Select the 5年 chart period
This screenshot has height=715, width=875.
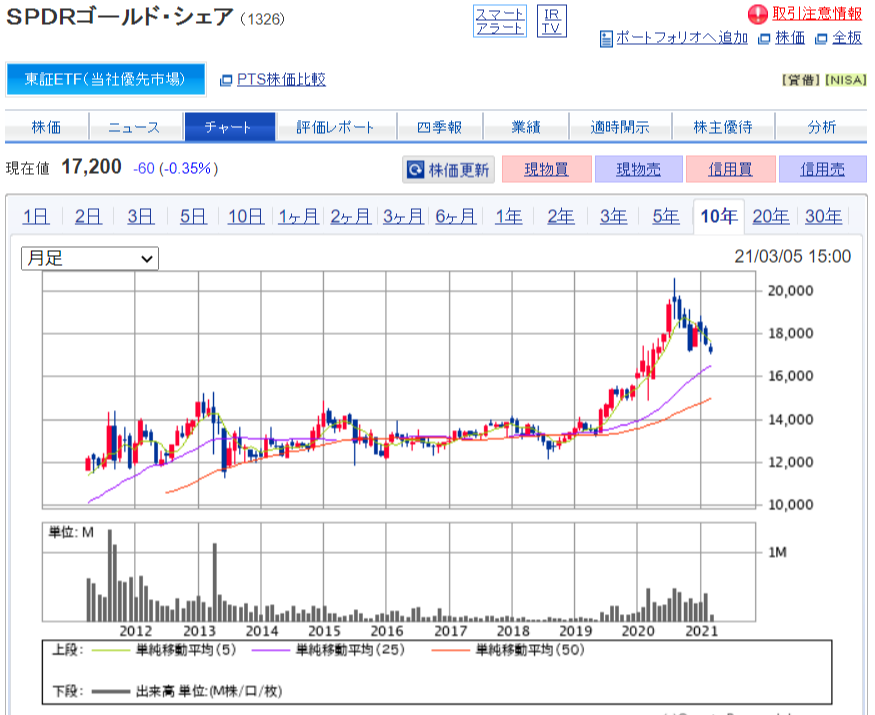(x=666, y=216)
